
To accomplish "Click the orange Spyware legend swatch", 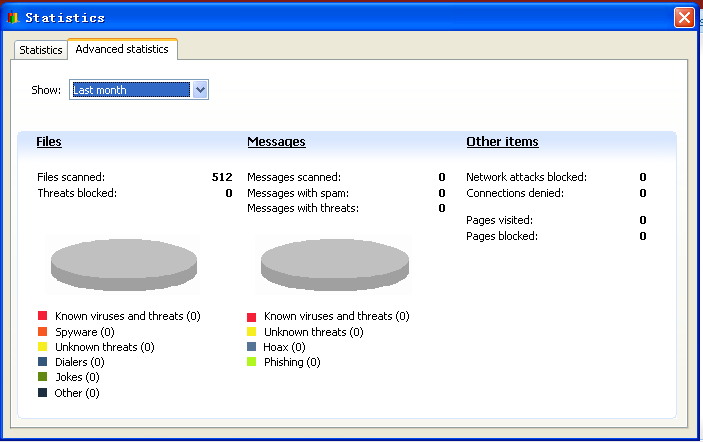I will coord(43,331).
